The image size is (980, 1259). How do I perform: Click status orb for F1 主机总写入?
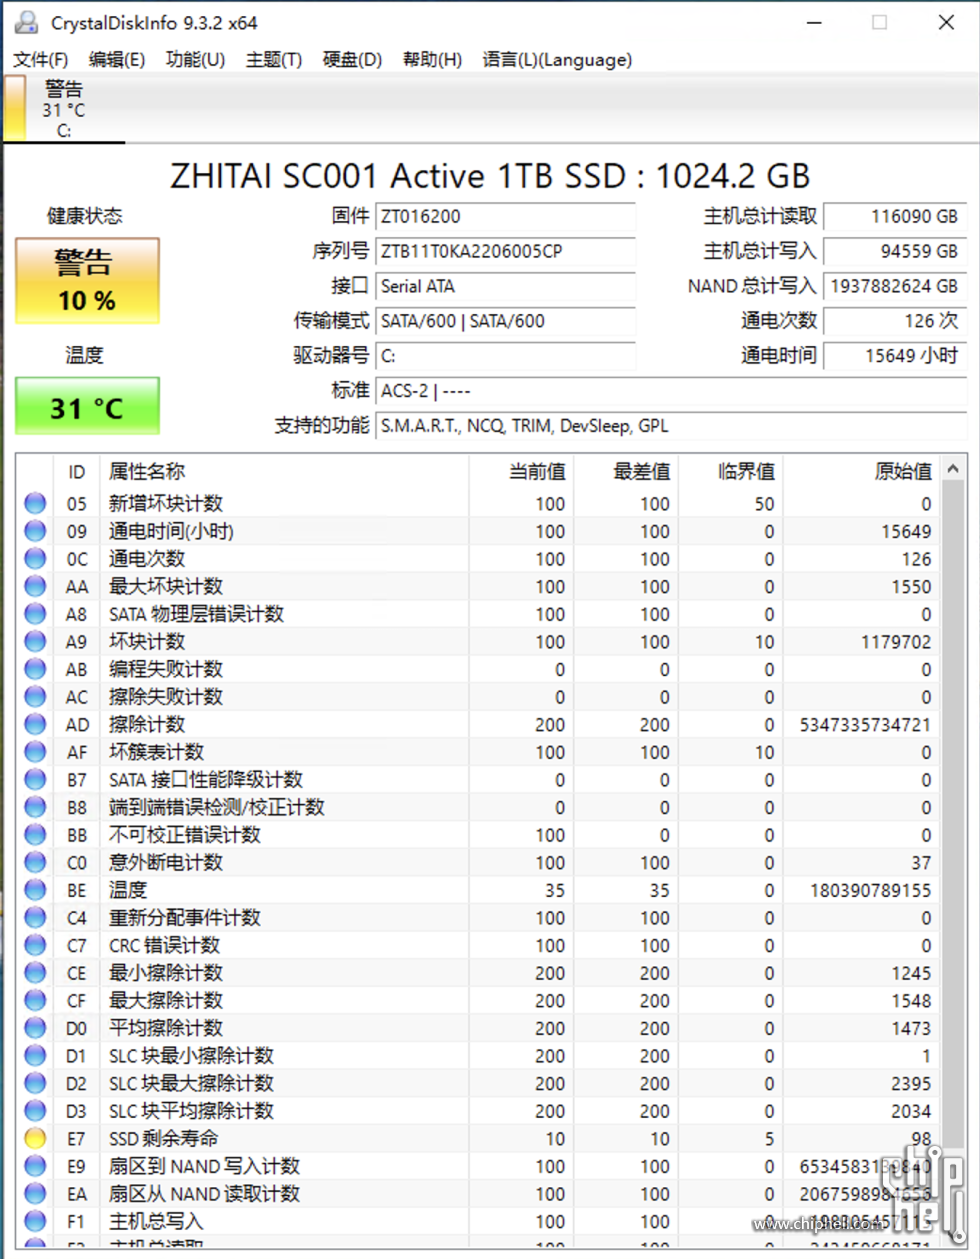pos(36,1221)
